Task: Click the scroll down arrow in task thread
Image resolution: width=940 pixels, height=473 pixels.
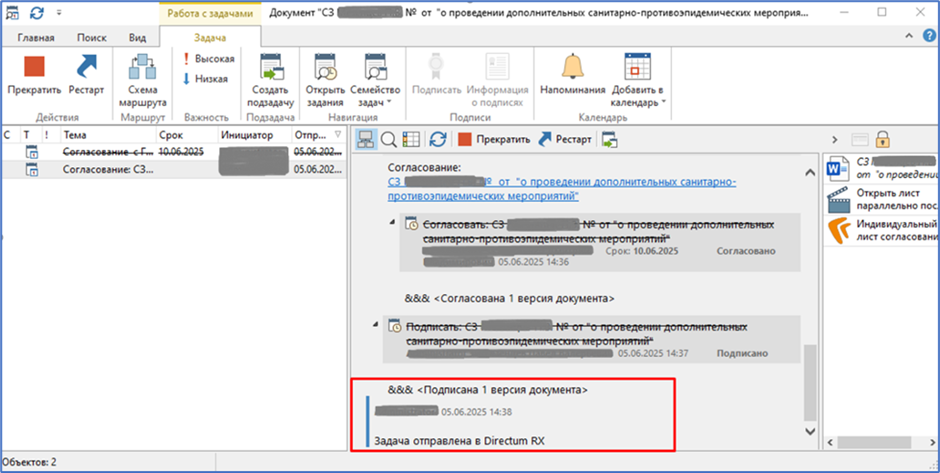Action: (x=811, y=430)
